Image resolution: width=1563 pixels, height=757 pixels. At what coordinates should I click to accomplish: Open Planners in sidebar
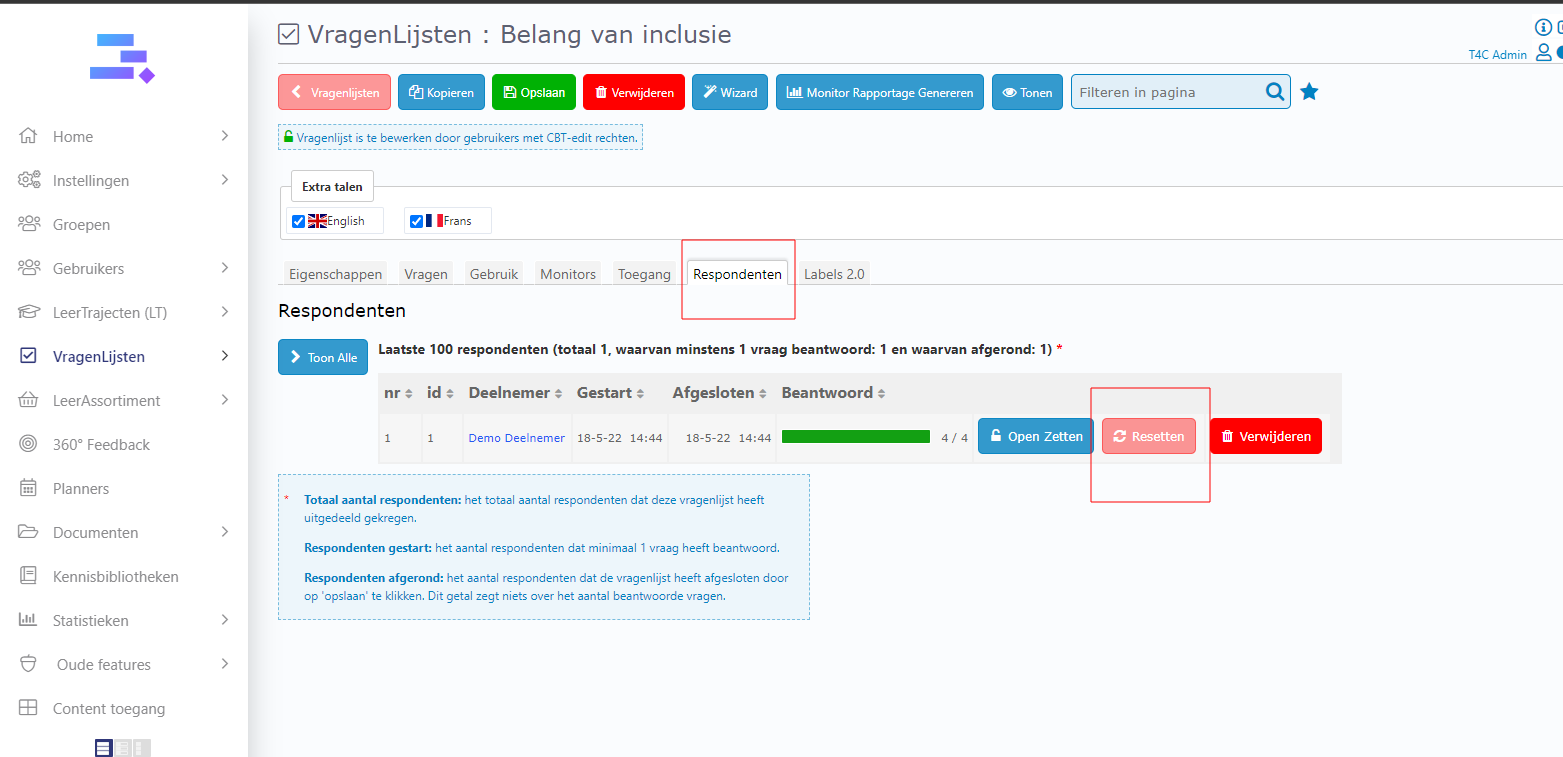80,488
